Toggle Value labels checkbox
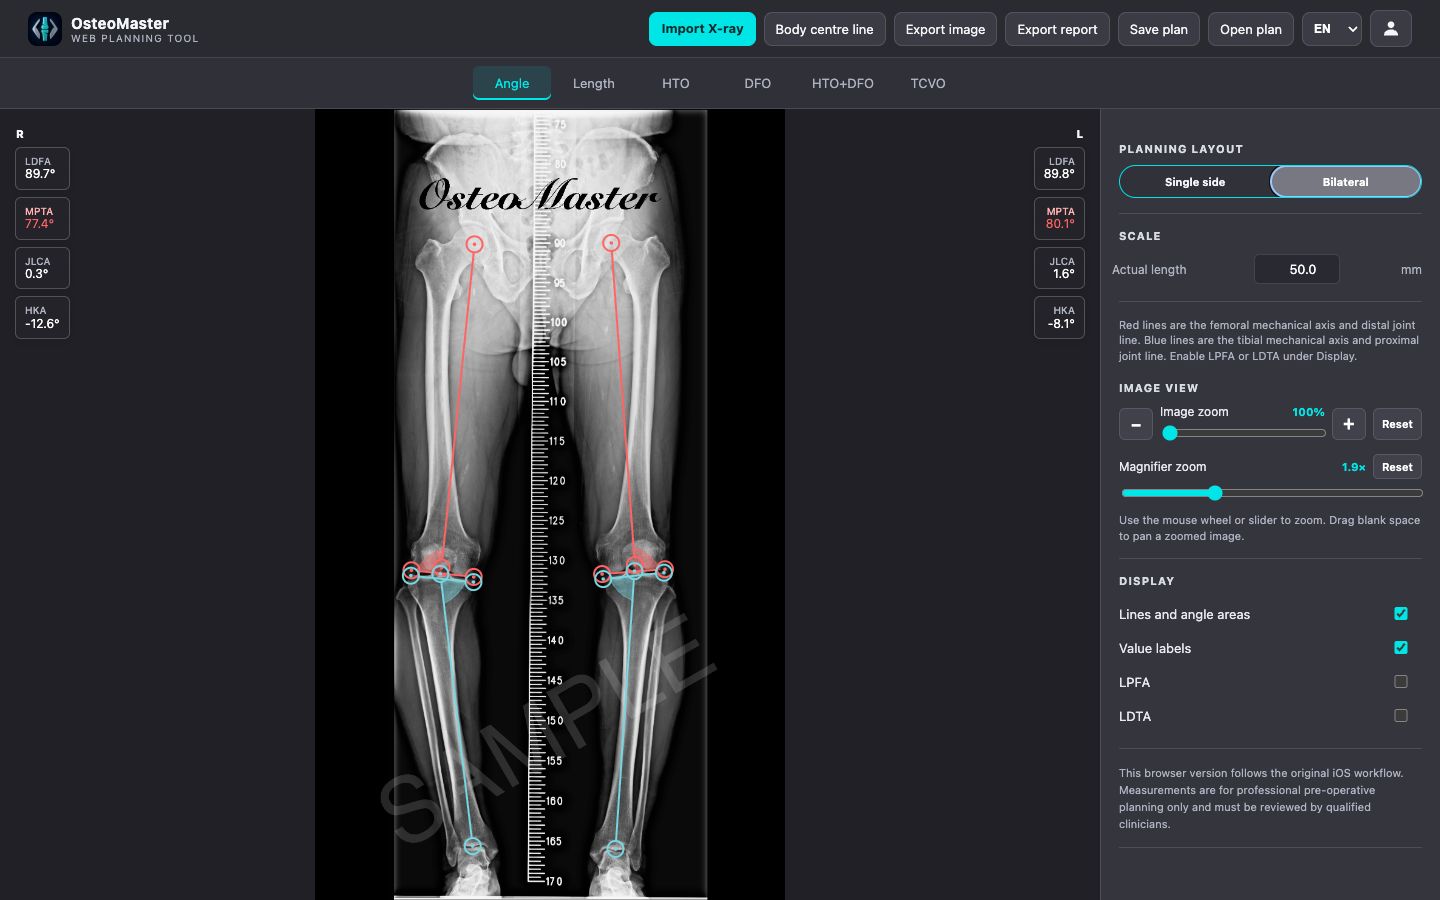1440x900 pixels. coord(1400,648)
